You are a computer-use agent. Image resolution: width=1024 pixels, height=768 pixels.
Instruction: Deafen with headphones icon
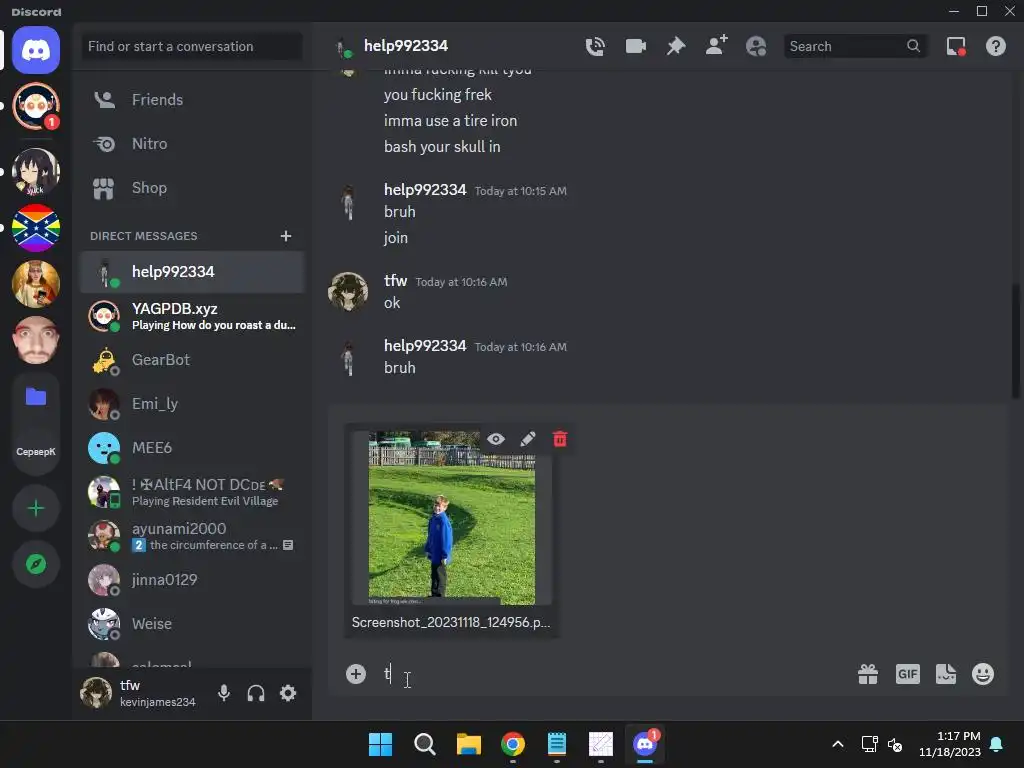point(256,693)
